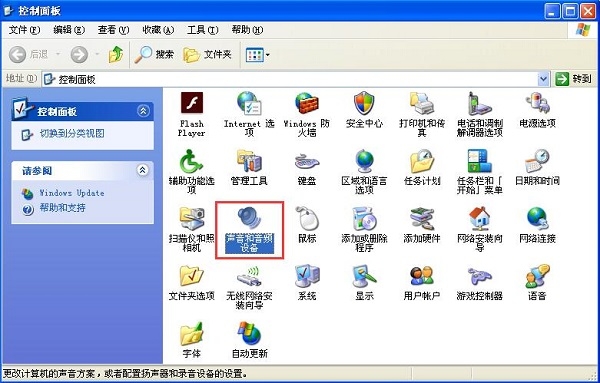The height and width of the screenshot is (383, 600).
Task: Open the 编辑(E) menu
Action: click(x=69, y=30)
